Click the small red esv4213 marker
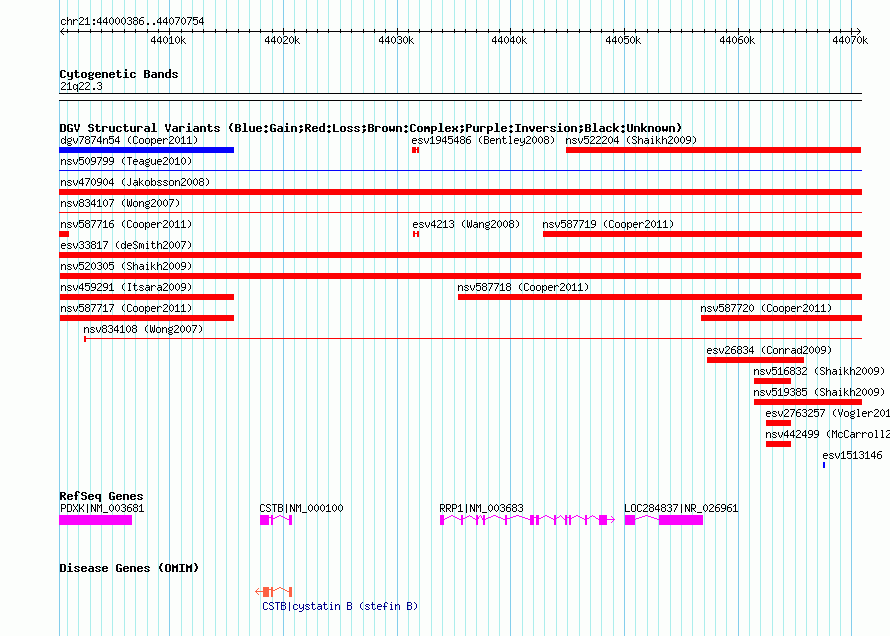 (416, 234)
